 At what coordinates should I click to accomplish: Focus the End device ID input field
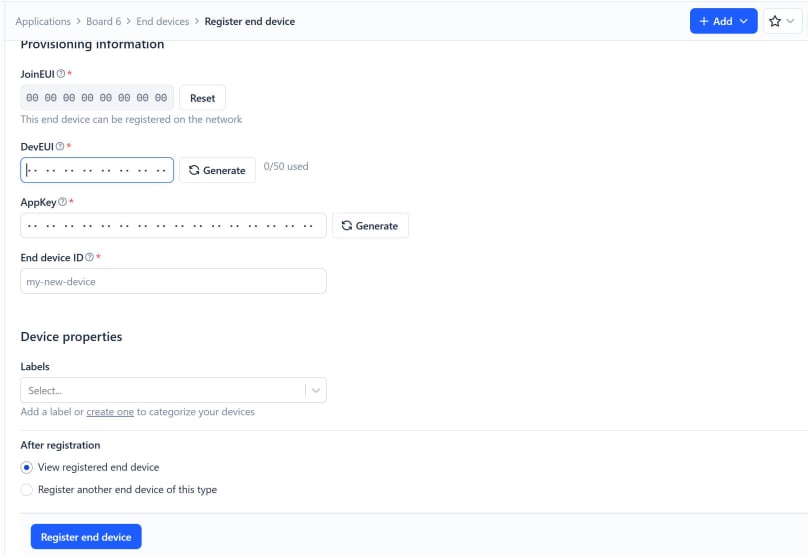coord(173,282)
